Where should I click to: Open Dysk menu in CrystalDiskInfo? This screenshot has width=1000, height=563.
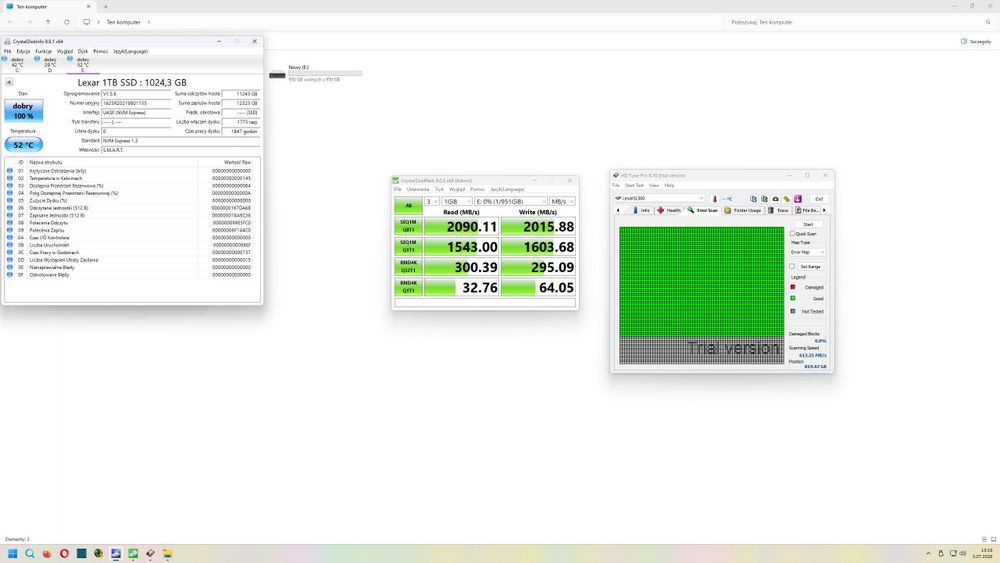tap(83, 51)
